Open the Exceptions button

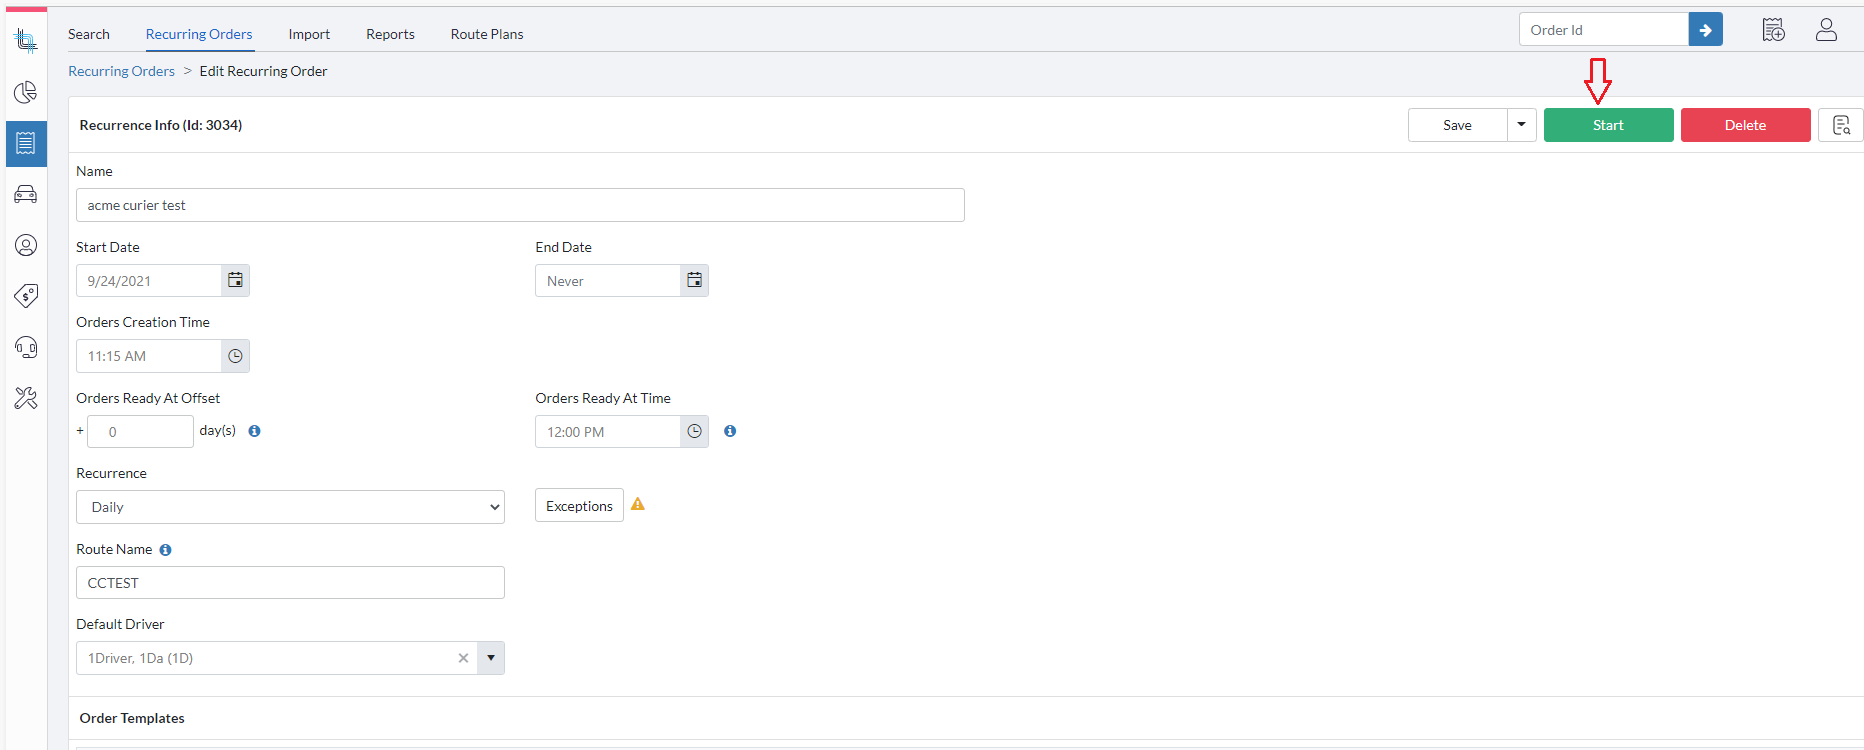coord(579,506)
